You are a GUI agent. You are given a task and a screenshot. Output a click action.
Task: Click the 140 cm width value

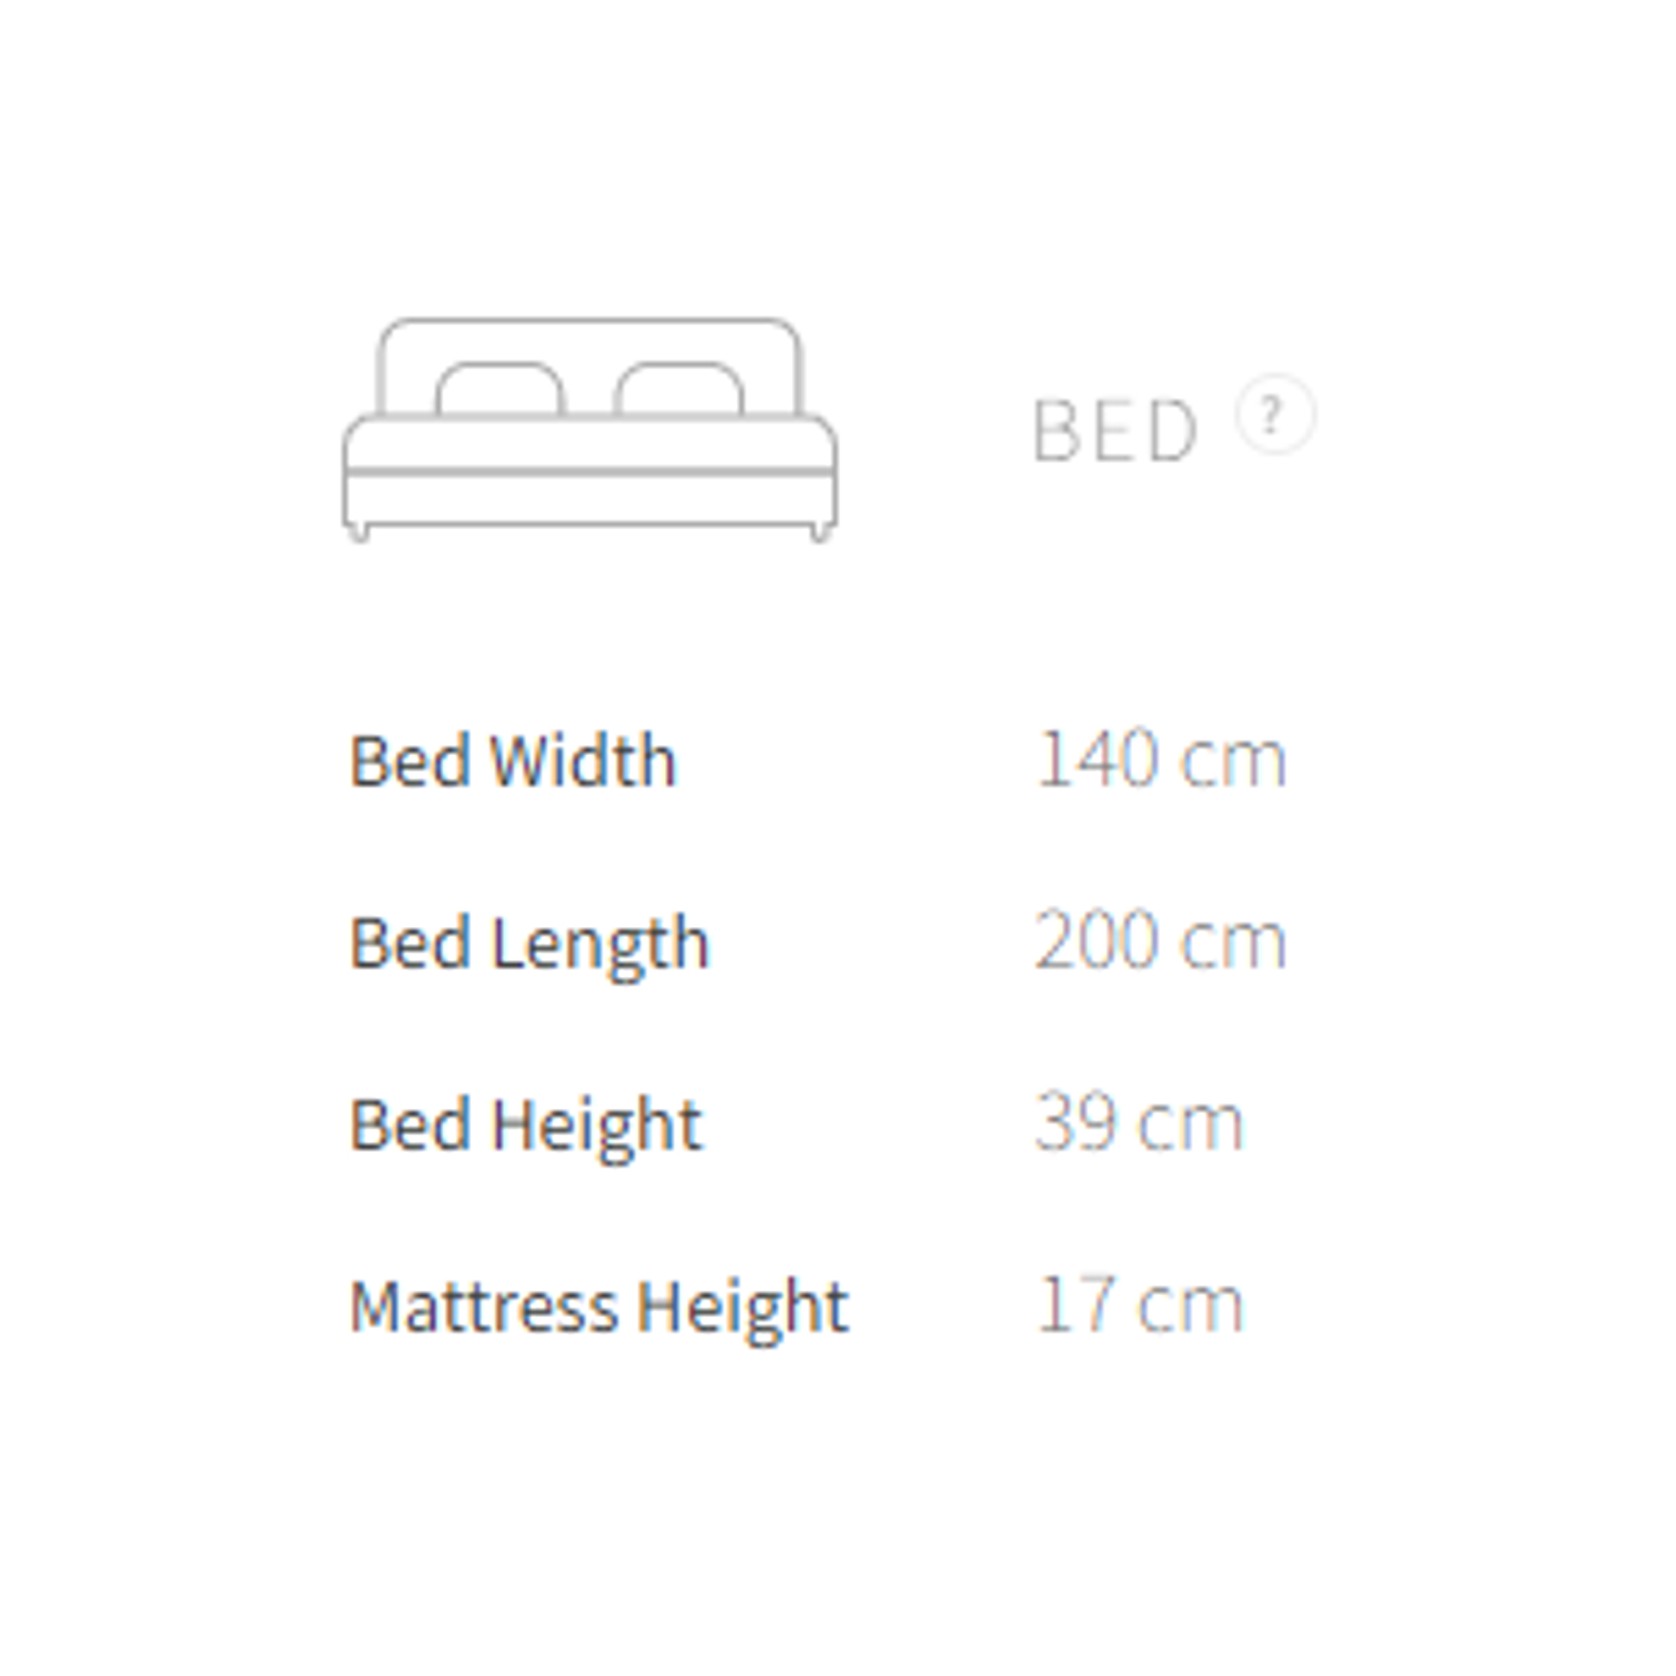[x=1161, y=759]
